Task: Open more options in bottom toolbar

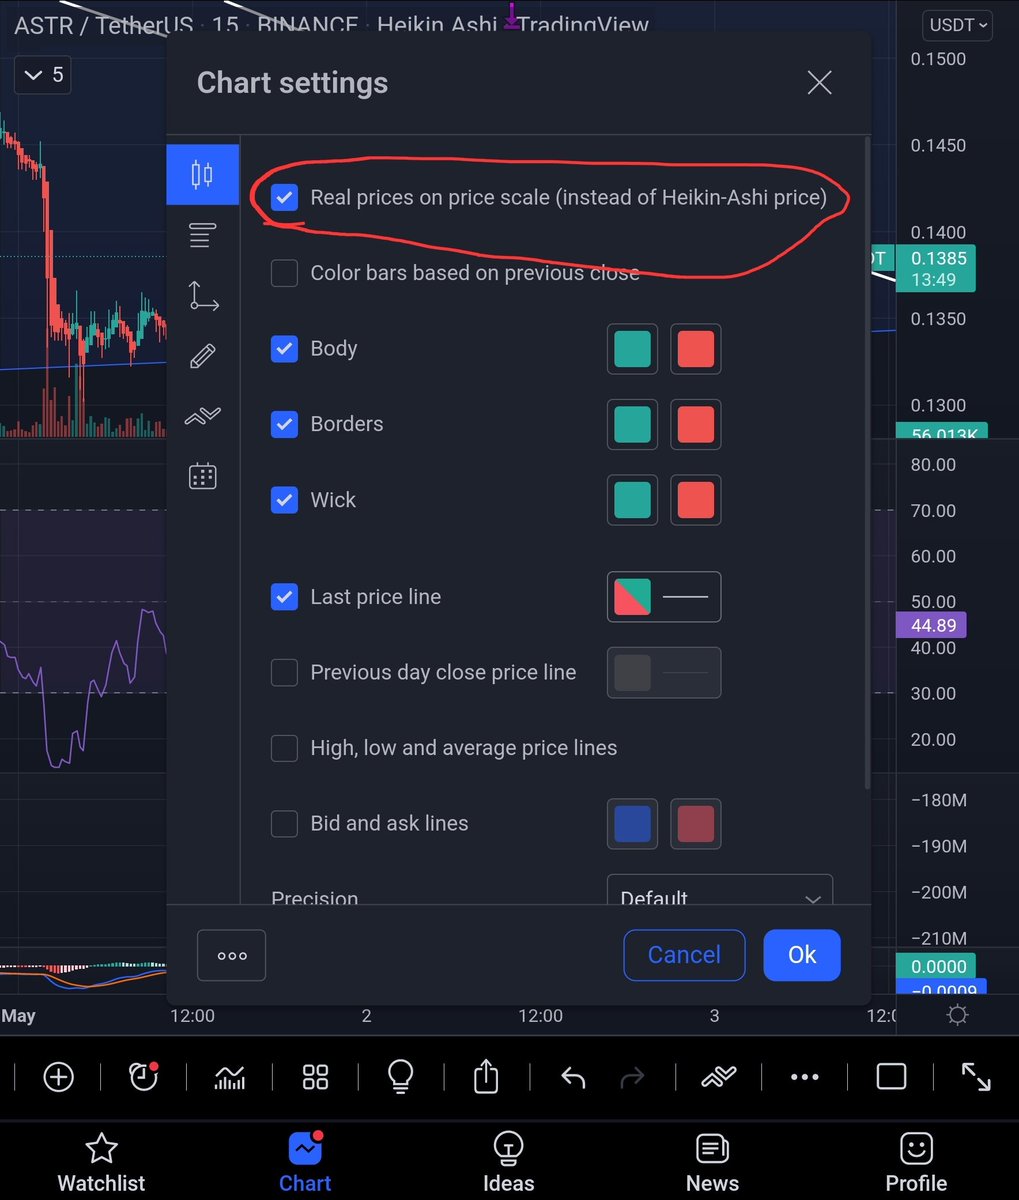Action: pos(805,1077)
